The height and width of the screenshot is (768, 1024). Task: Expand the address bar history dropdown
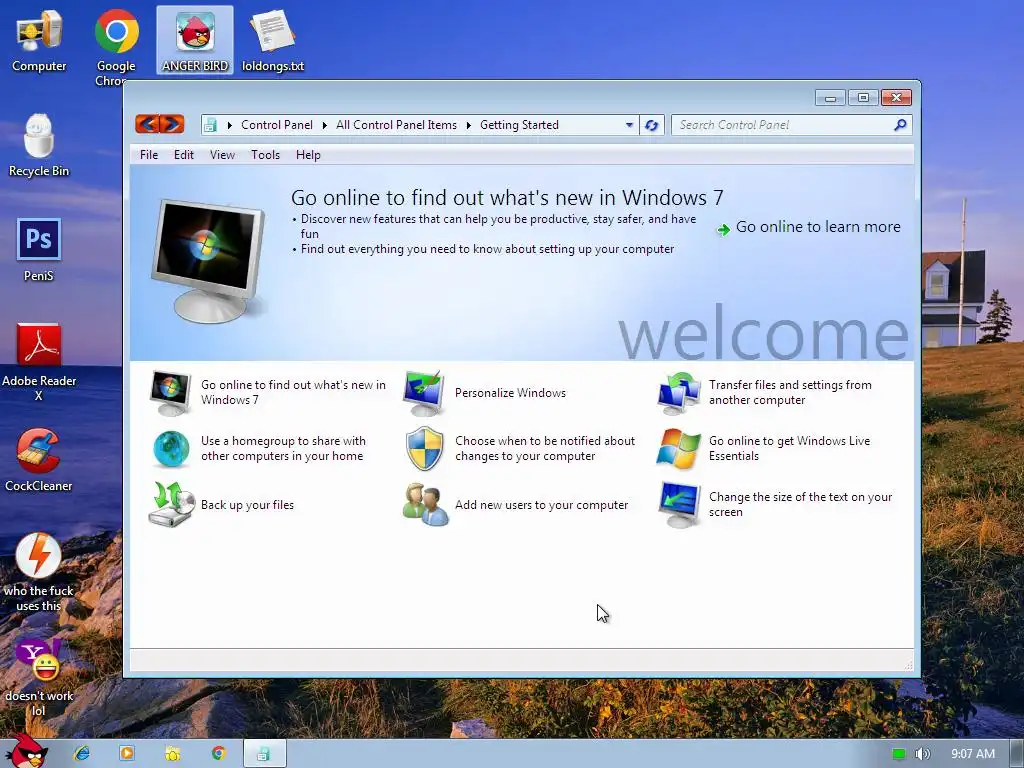point(629,125)
